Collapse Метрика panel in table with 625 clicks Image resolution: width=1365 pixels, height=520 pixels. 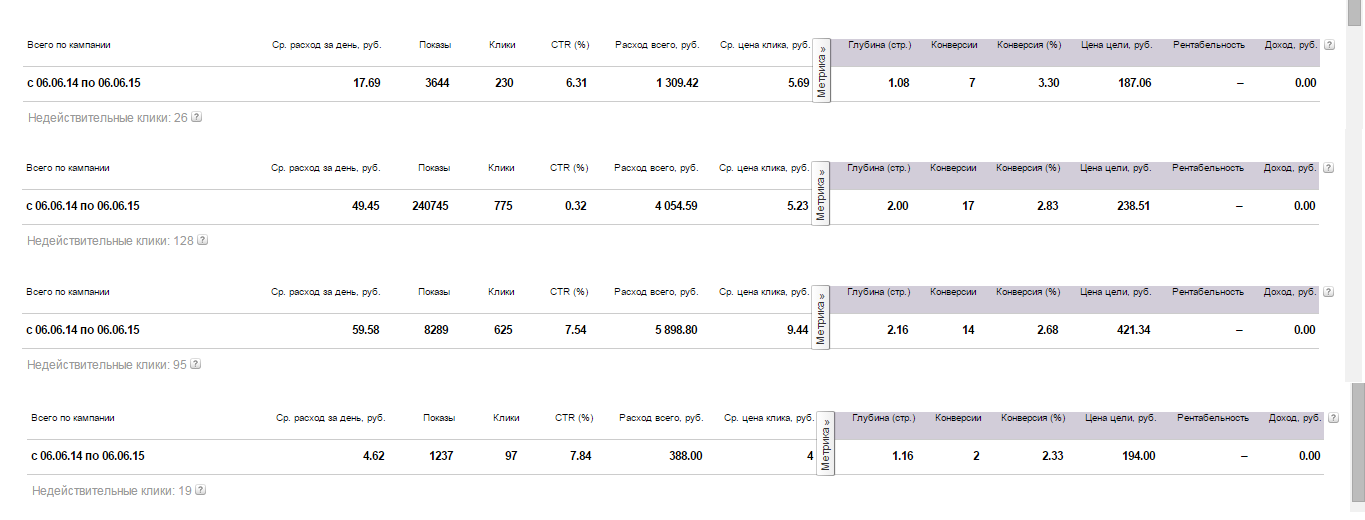point(821,317)
